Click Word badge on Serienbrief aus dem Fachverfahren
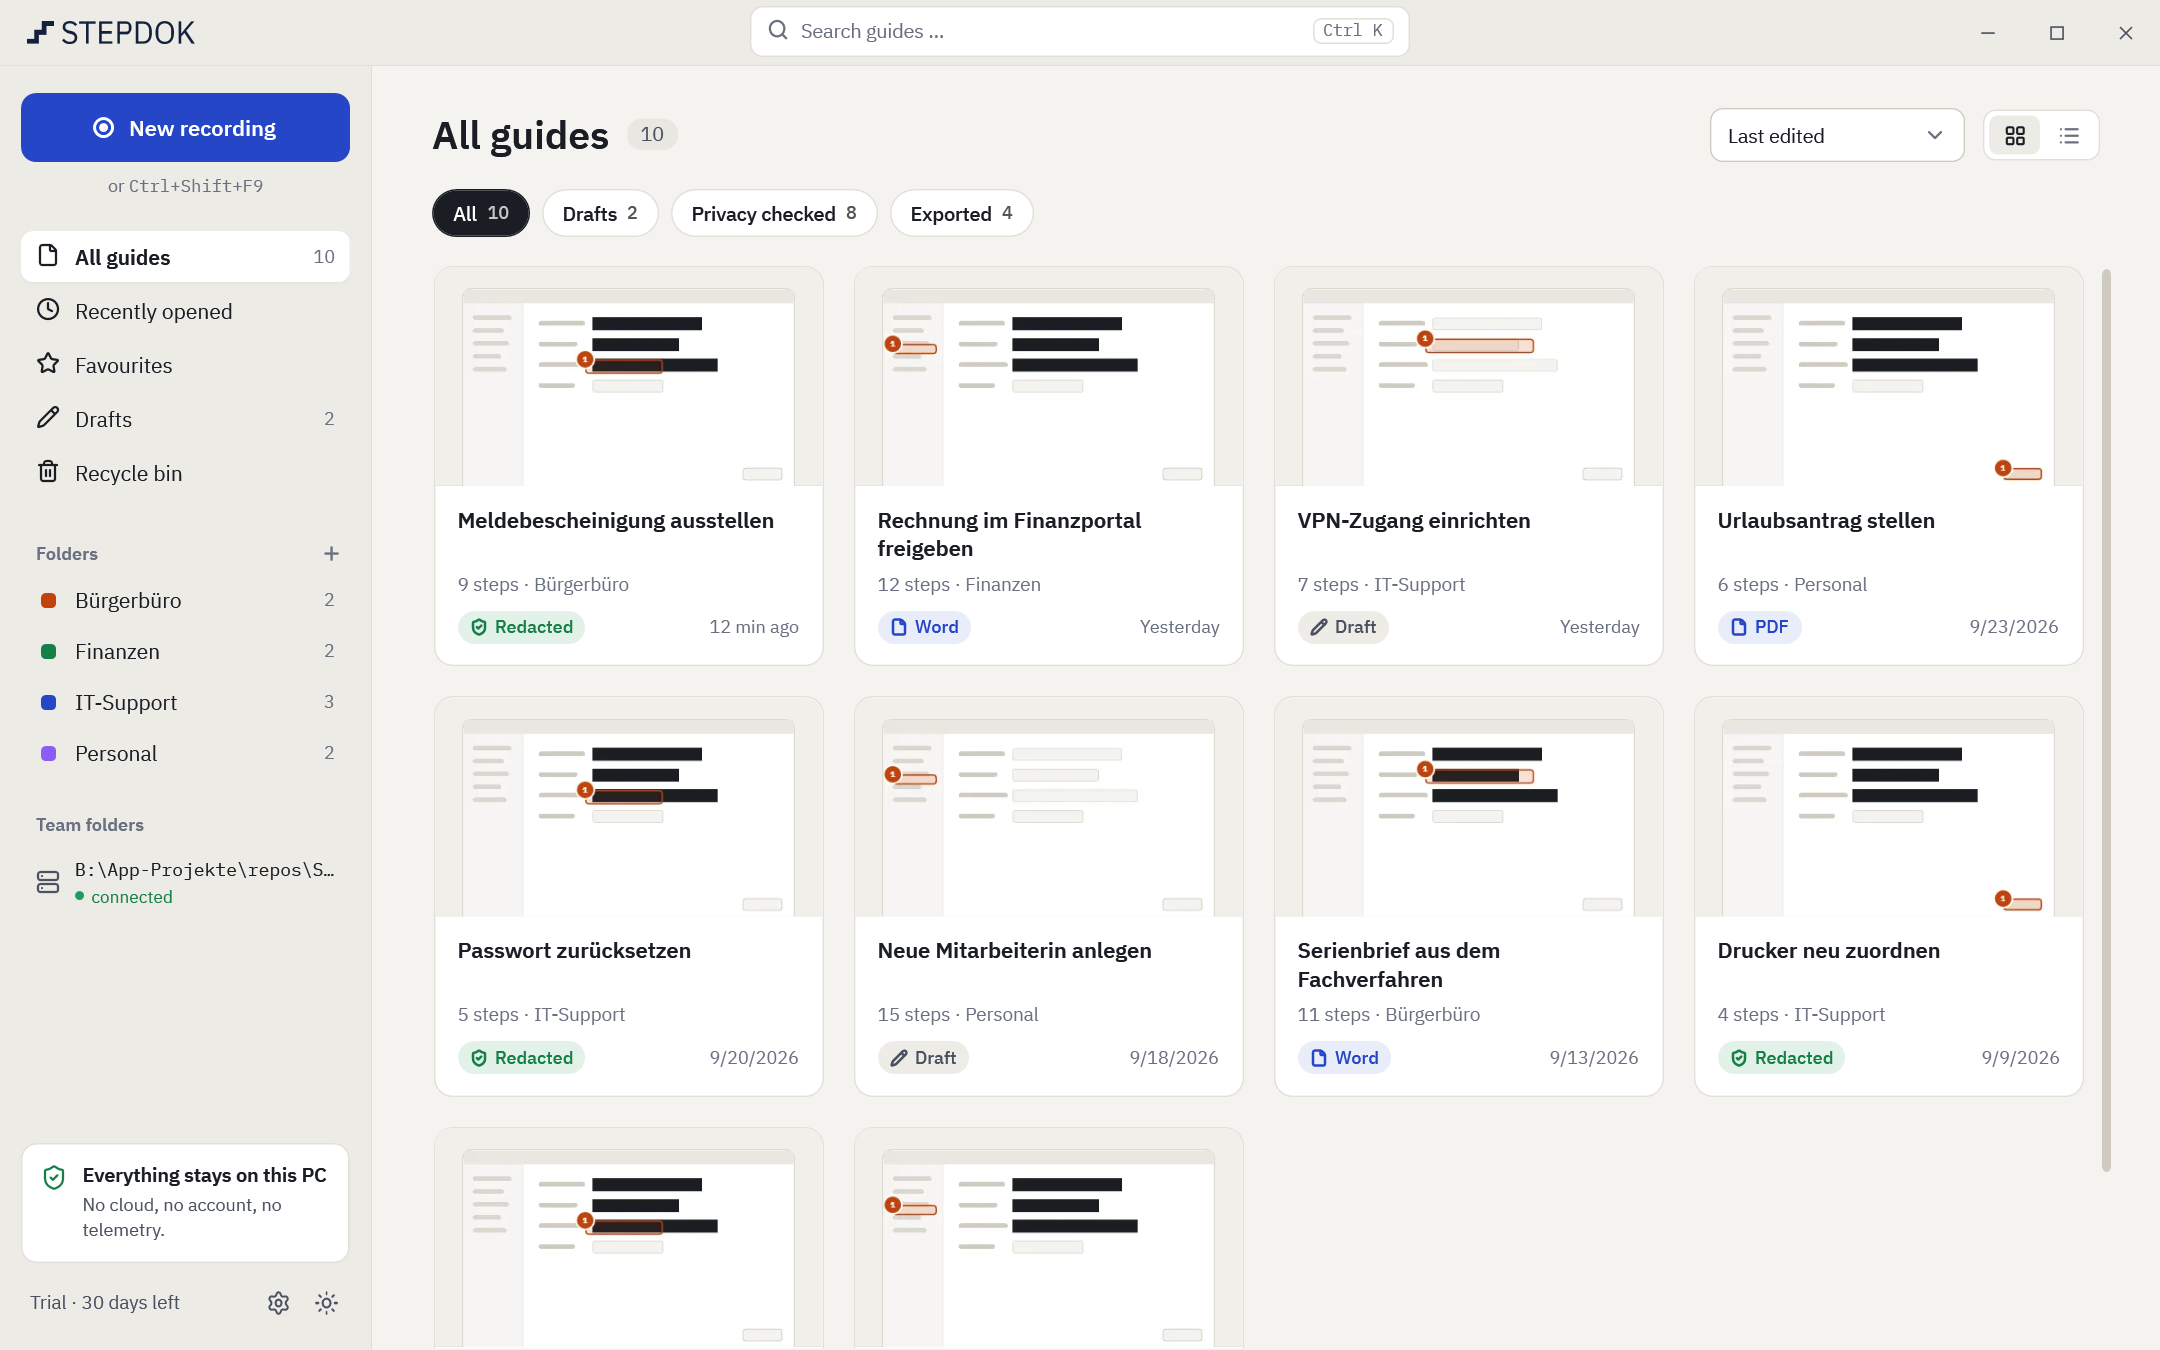The height and width of the screenshot is (1350, 2160). 1344,1058
